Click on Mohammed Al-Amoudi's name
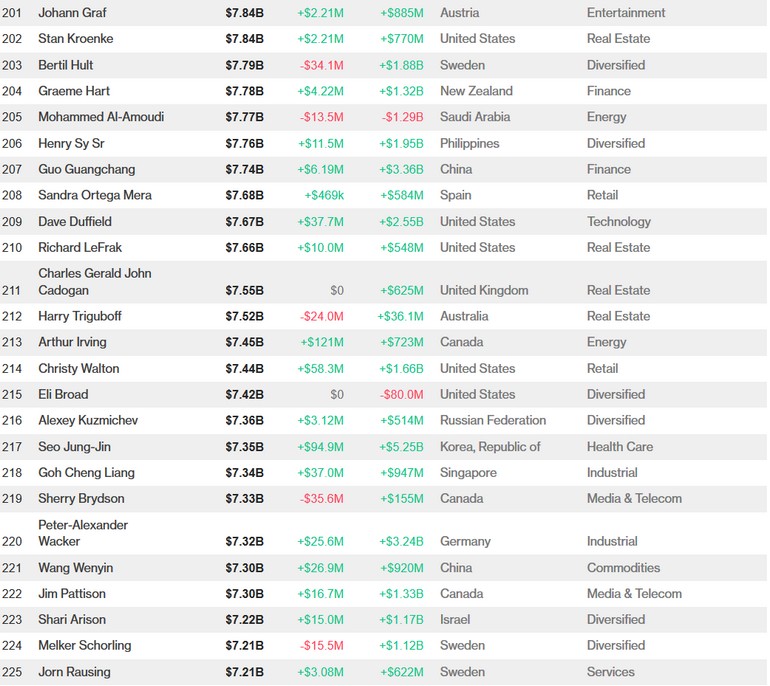The image size is (770, 686). pyautogui.click(x=101, y=117)
